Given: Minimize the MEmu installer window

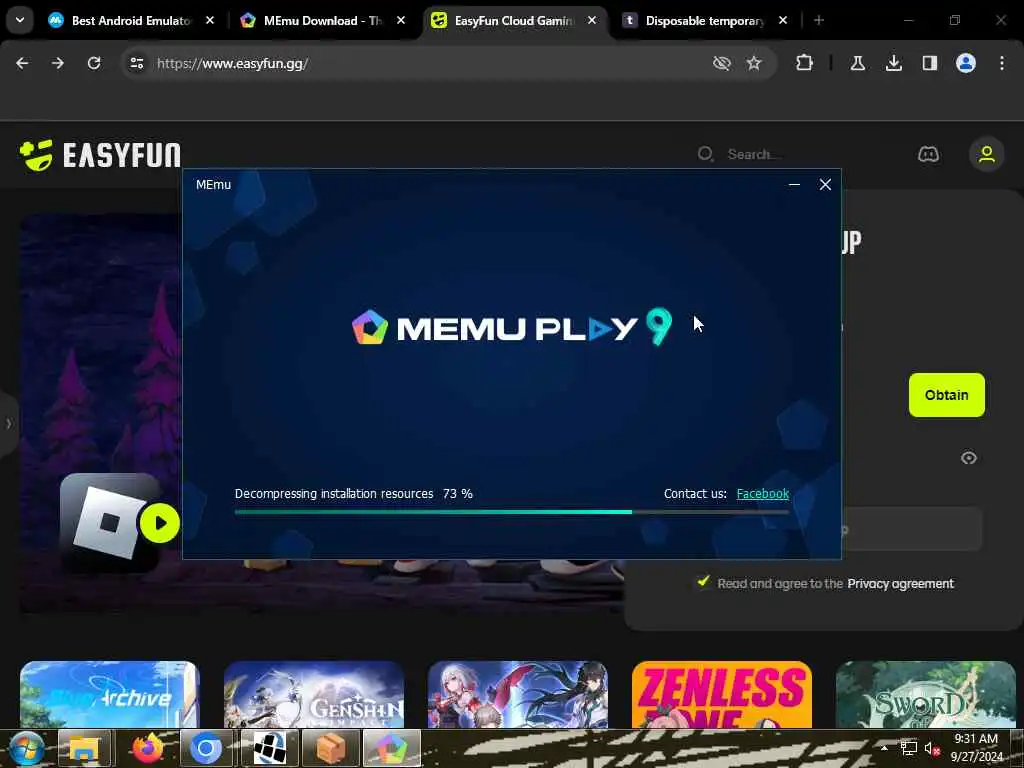Looking at the screenshot, I should 794,185.
